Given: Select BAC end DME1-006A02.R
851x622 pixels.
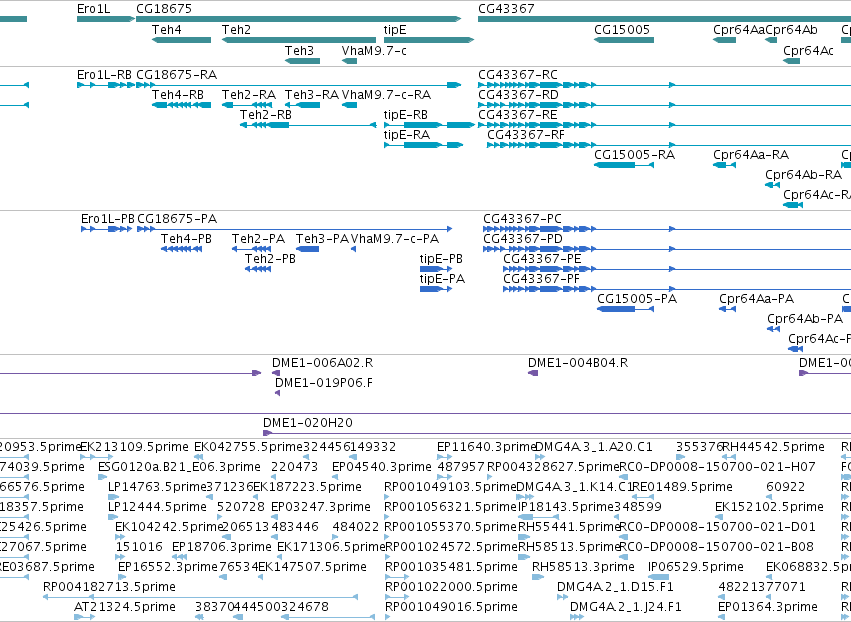Looking at the screenshot, I should pyautogui.click(x=322, y=363).
